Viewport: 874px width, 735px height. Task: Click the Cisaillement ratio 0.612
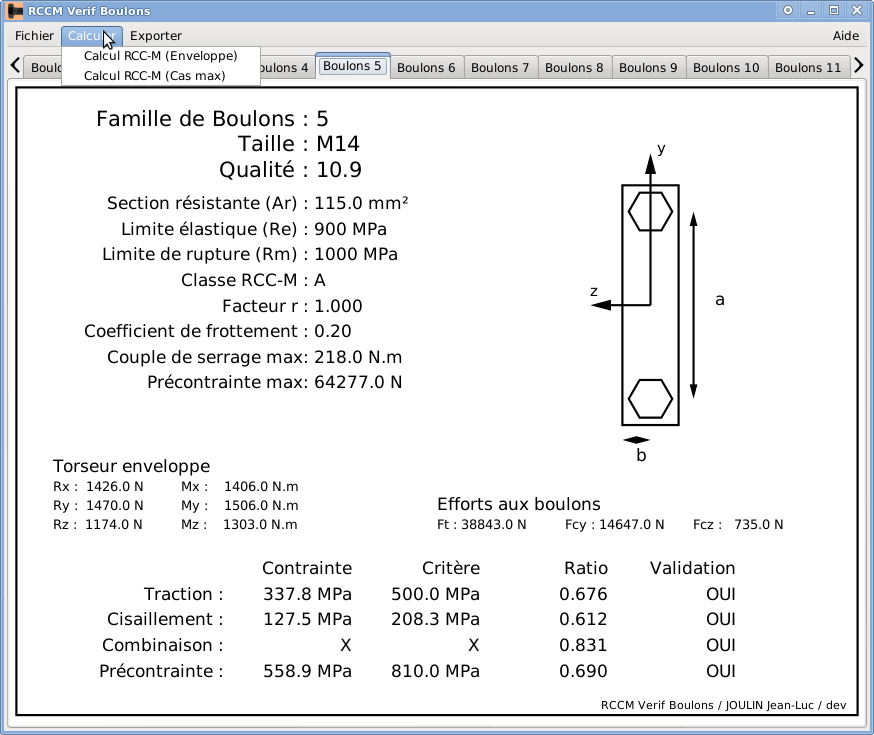583,619
